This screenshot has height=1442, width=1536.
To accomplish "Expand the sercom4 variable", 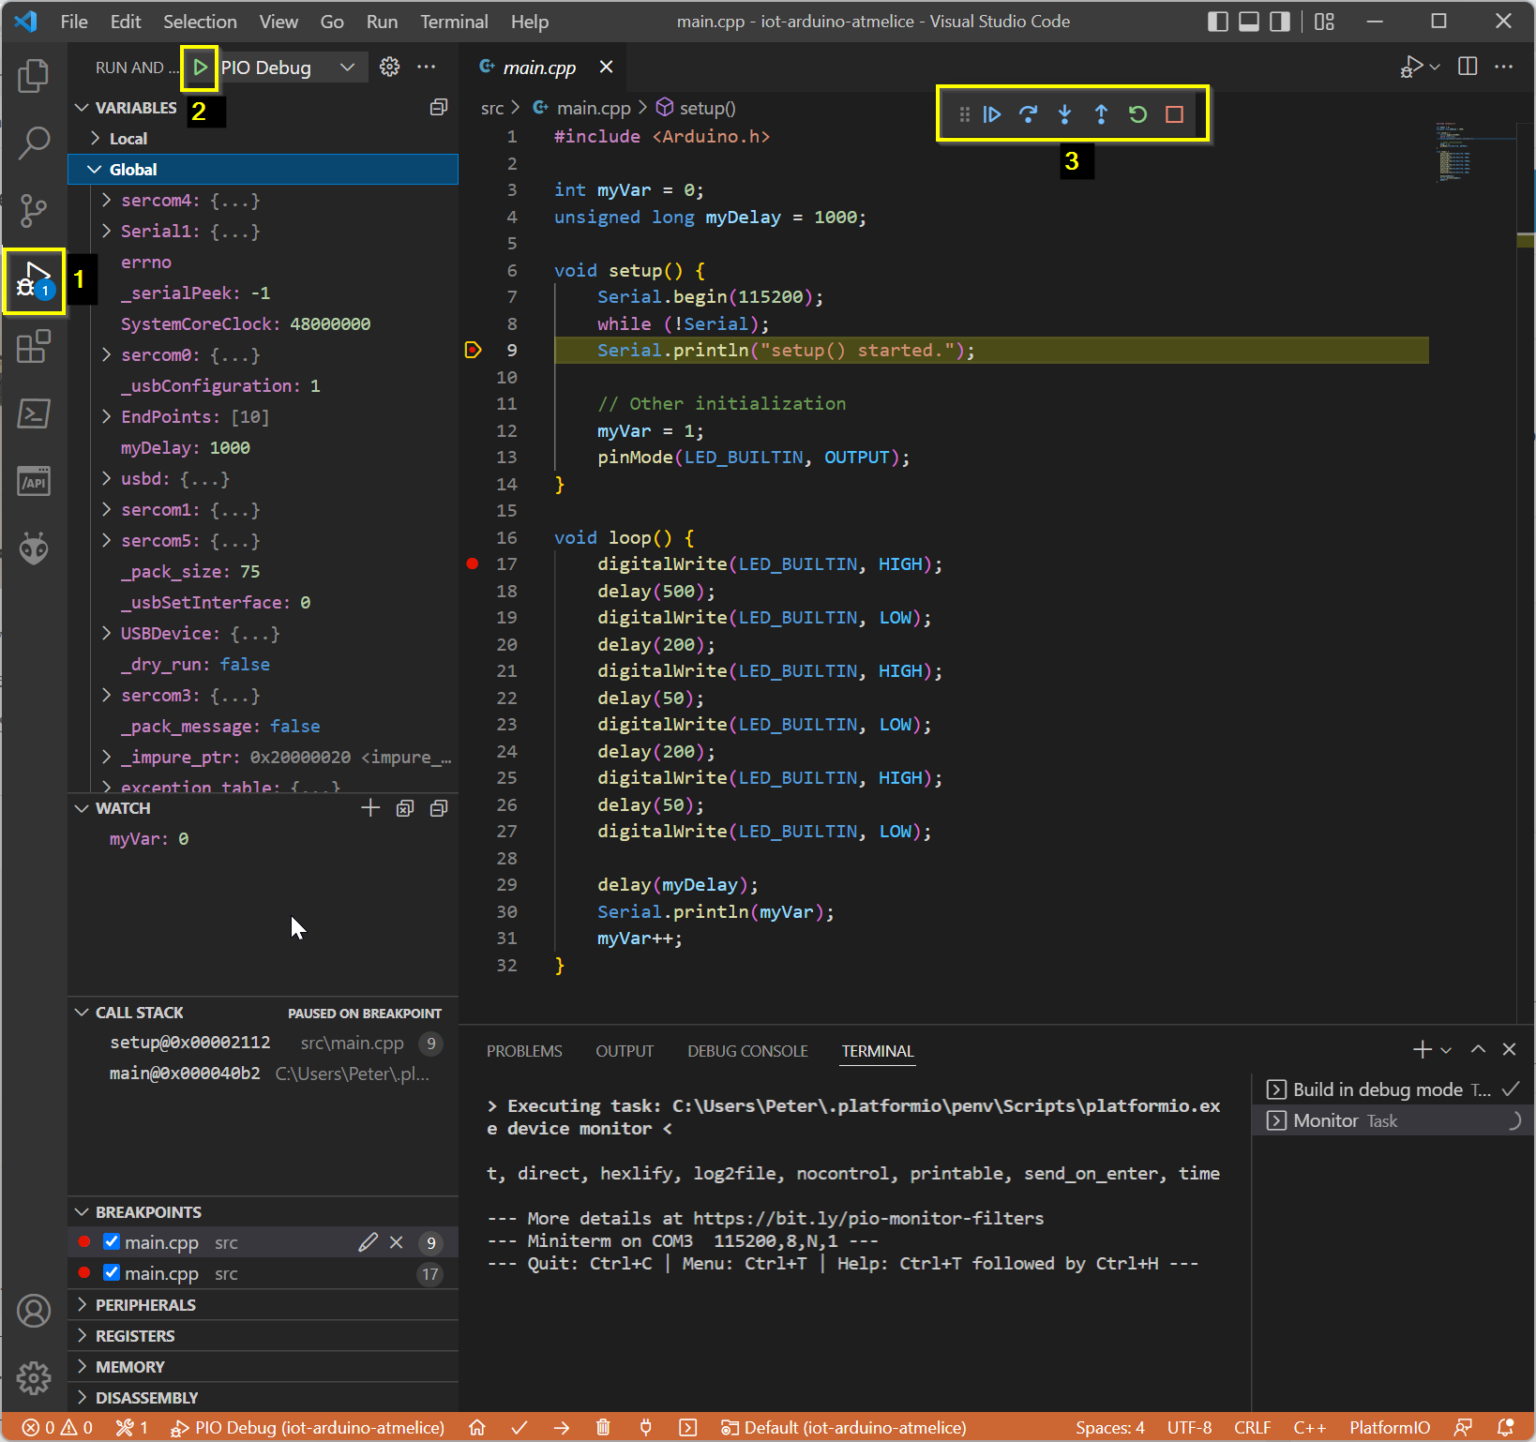I will point(106,200).
